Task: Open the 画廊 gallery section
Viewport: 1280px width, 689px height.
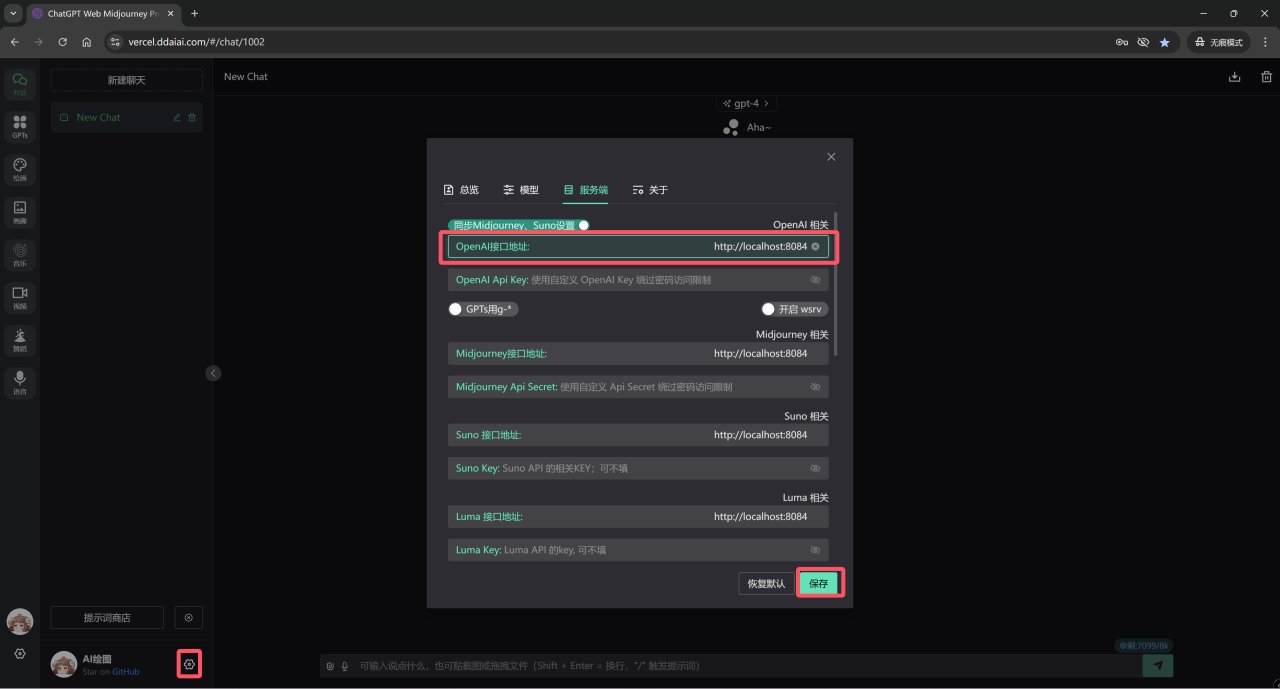Action: click(x=20, y=212)
